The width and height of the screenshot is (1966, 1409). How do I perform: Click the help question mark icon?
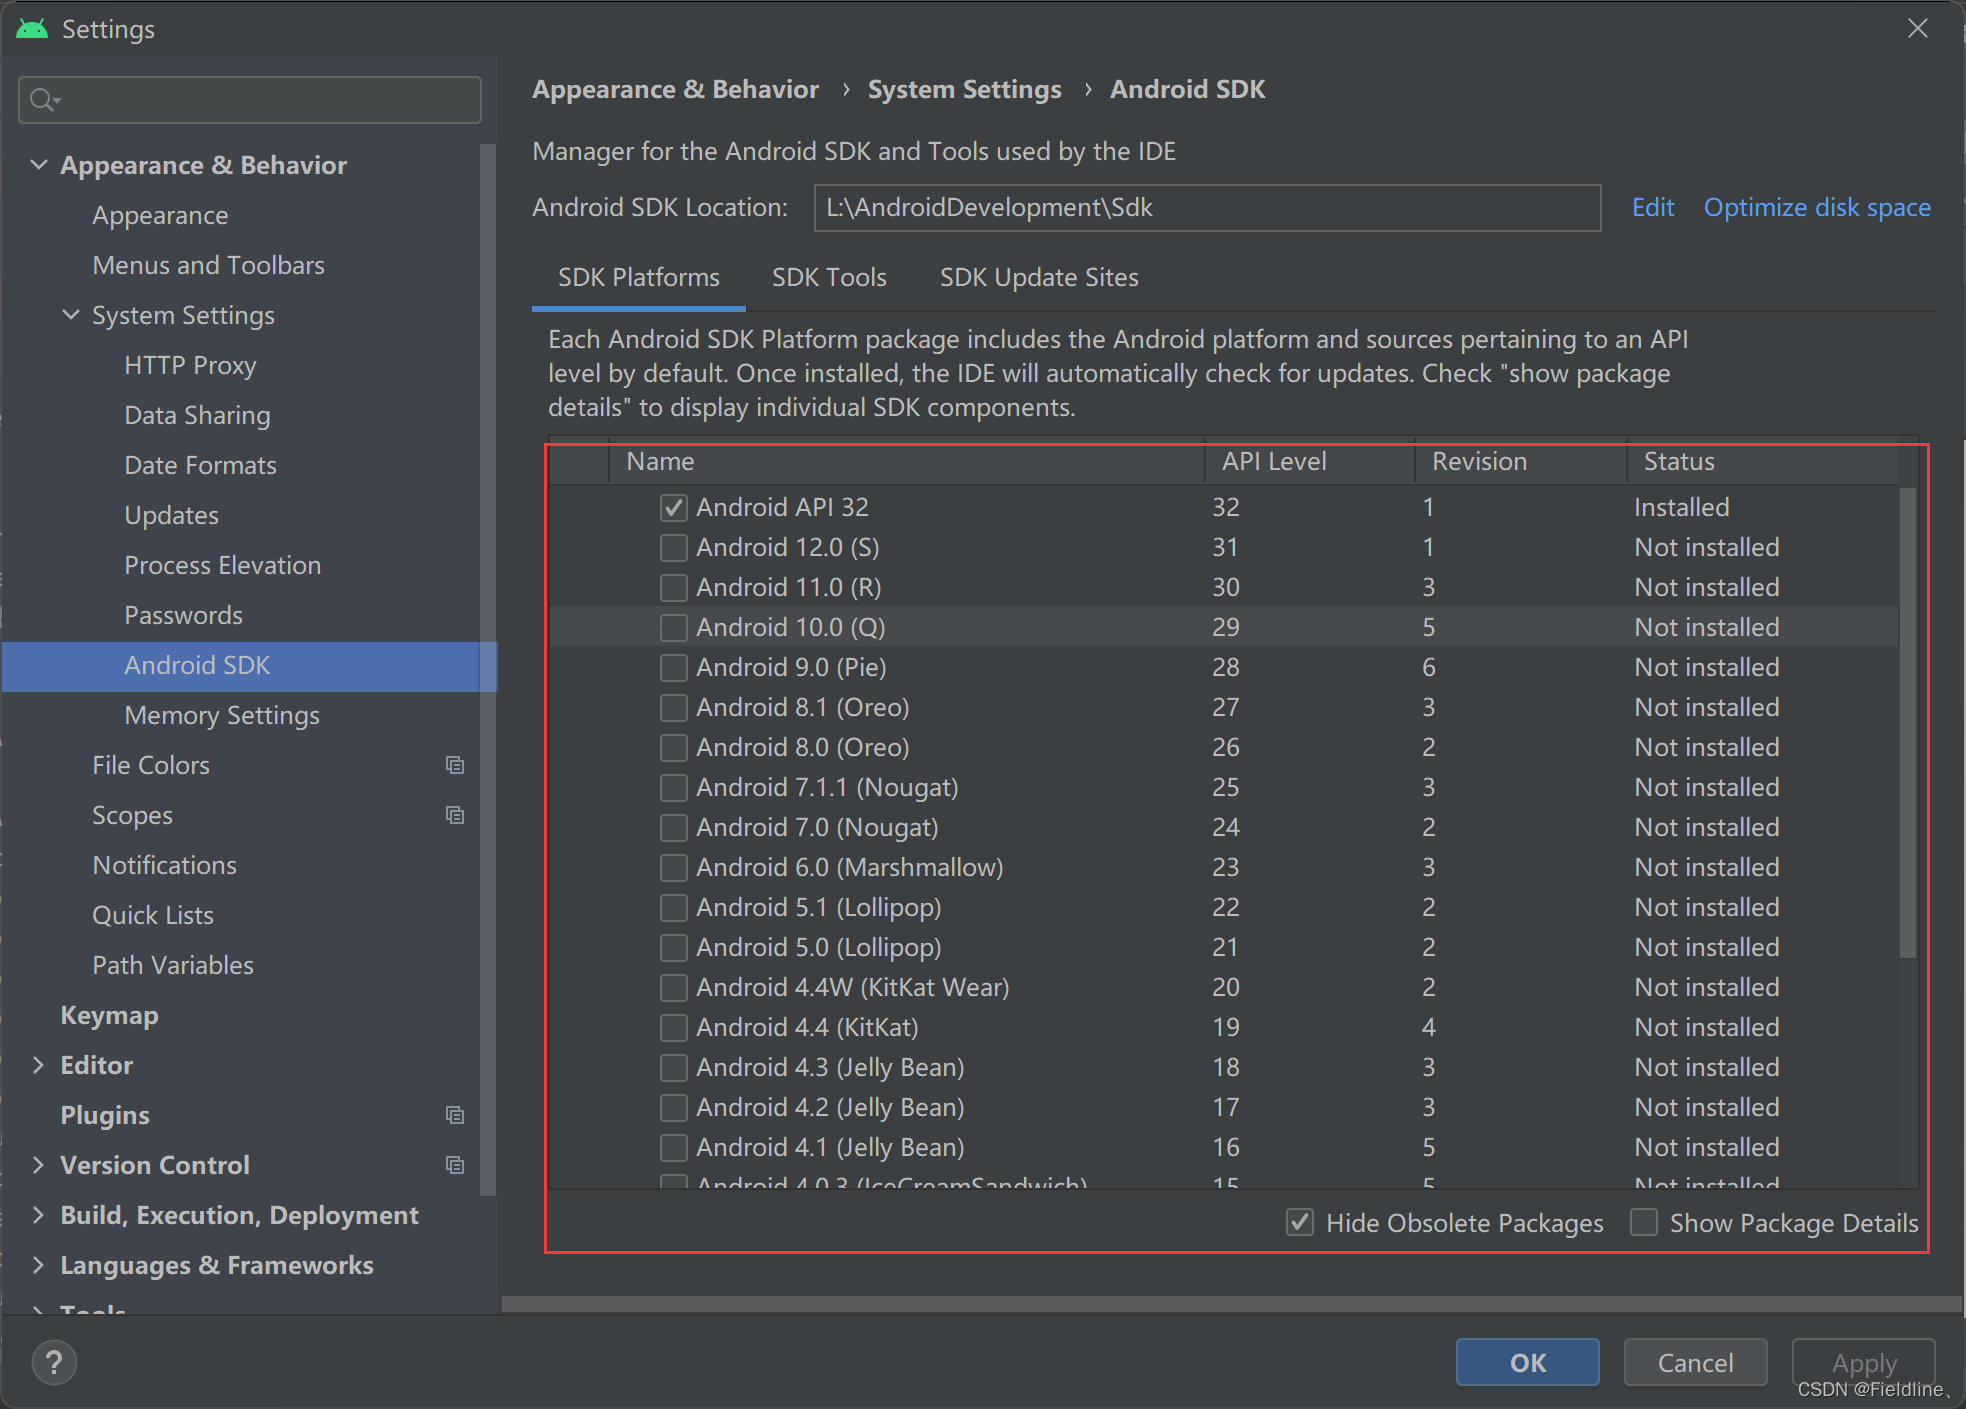coord(54,1362)
